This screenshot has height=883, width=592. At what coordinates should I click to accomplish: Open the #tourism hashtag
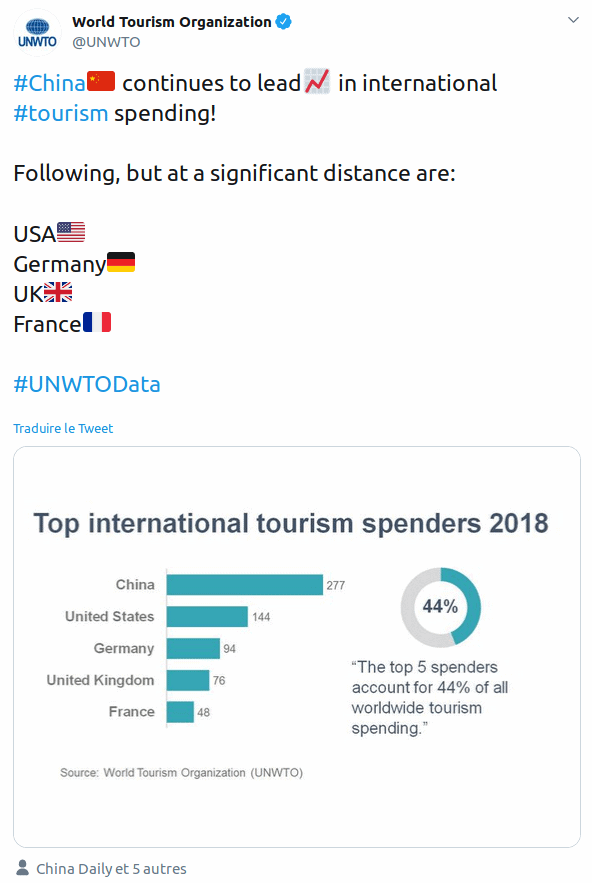pyautogui.click(x=61, y=113)
